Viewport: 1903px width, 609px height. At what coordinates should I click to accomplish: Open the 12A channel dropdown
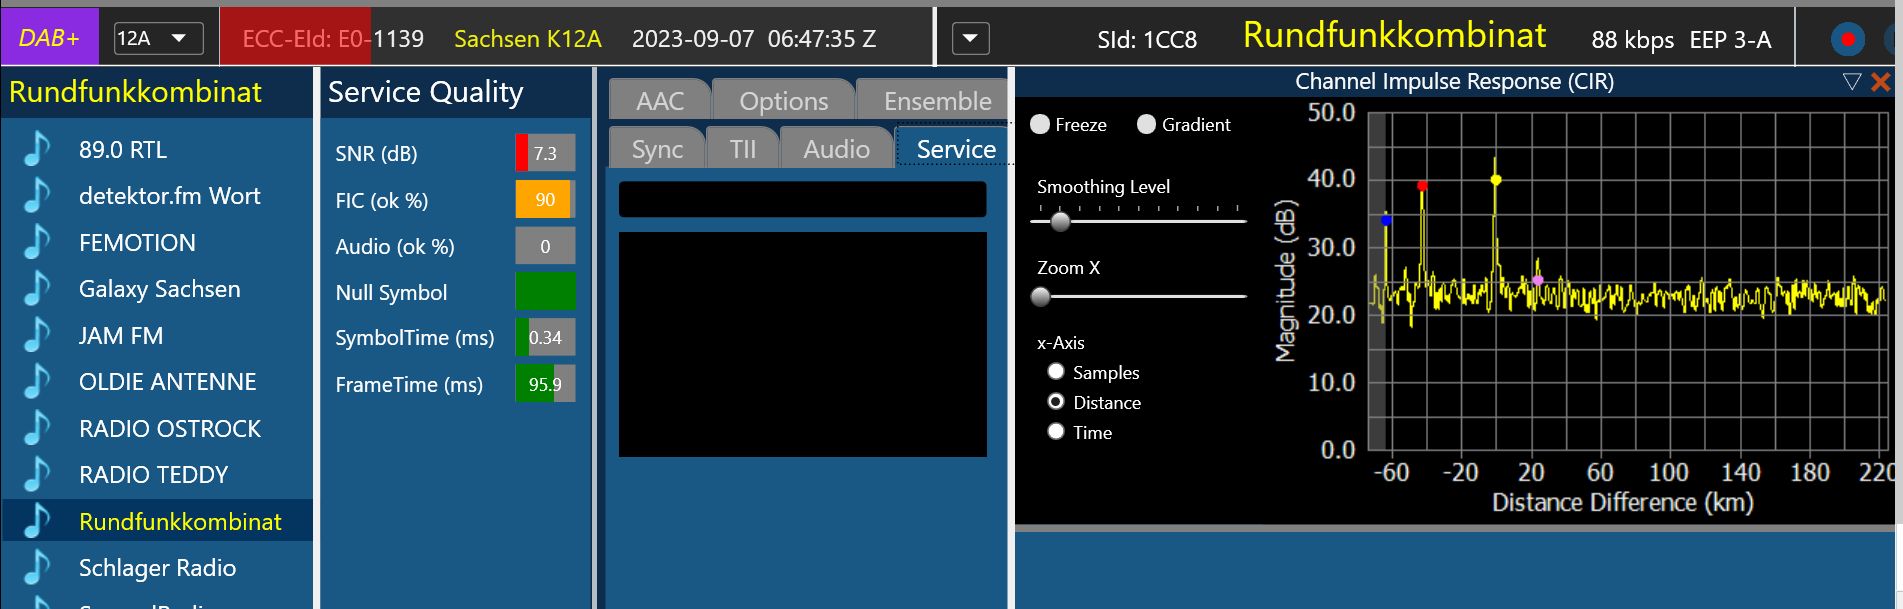pyautogui.click(x=158, y=39)
